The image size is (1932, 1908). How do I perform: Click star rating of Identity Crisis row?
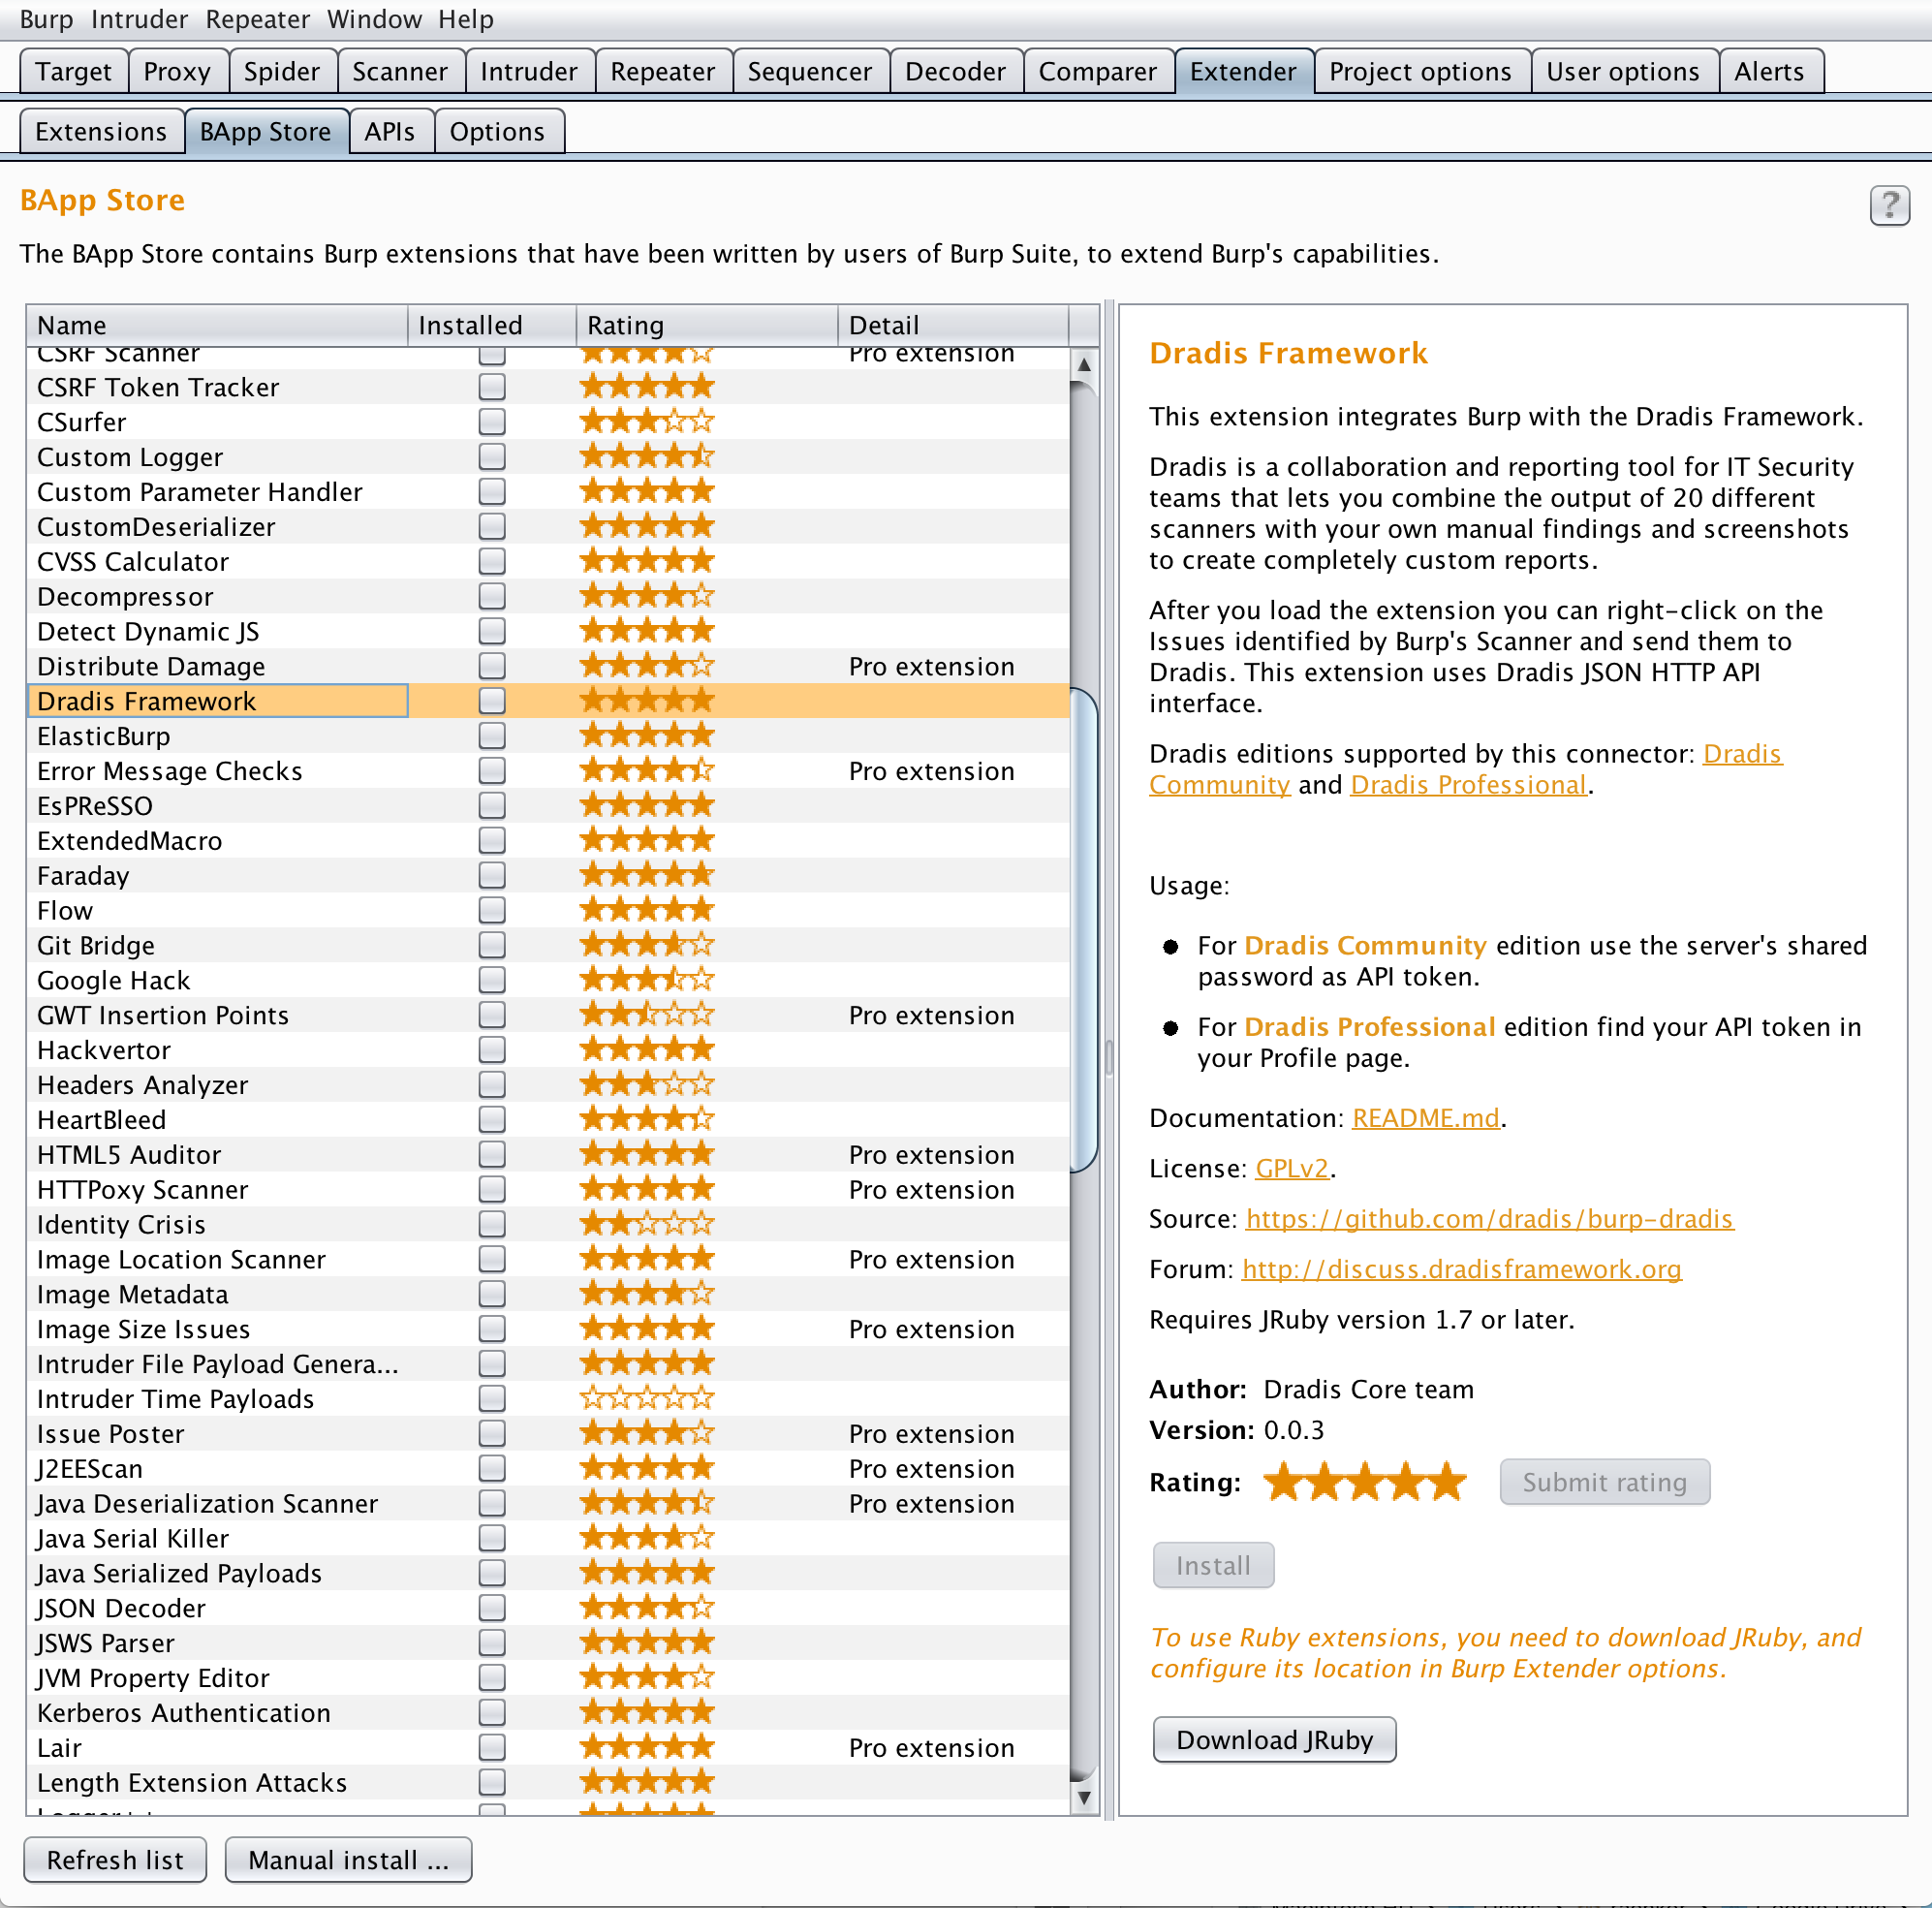[647, 1223]
